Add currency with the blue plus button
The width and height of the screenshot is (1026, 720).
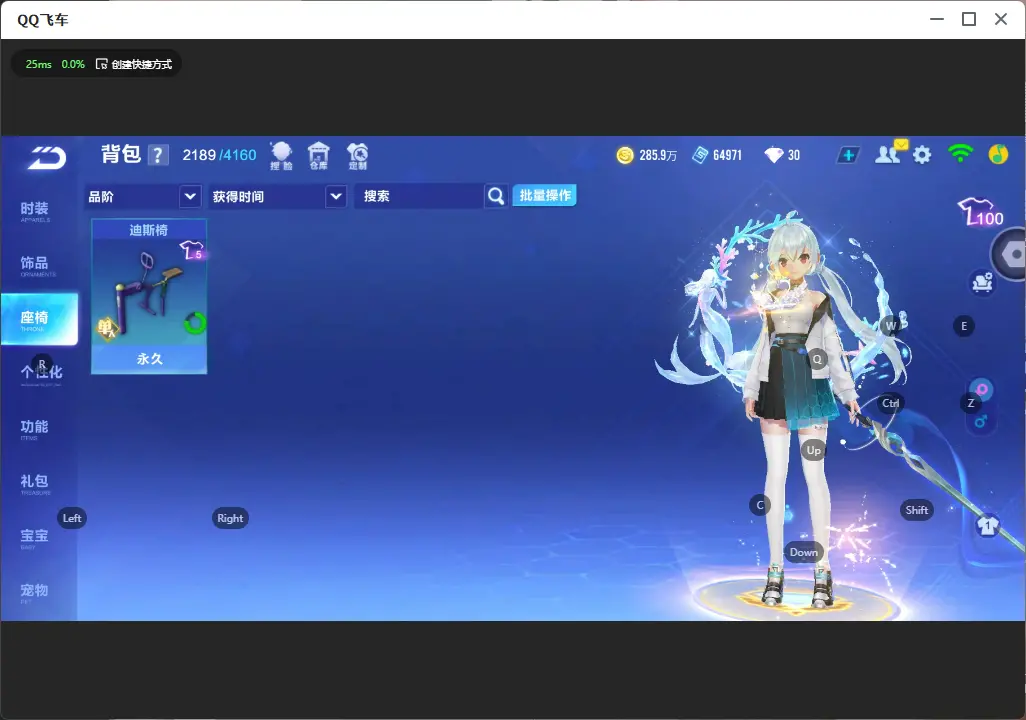[x=848, y=155]
